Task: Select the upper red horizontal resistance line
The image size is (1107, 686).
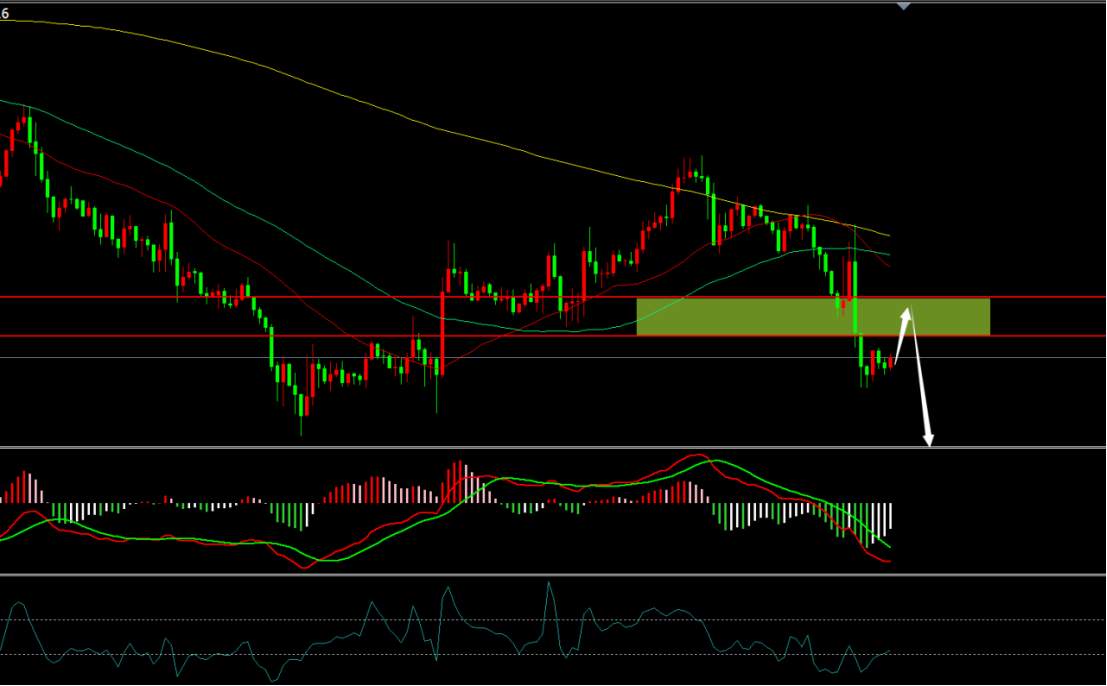Action: coord(553,297)
